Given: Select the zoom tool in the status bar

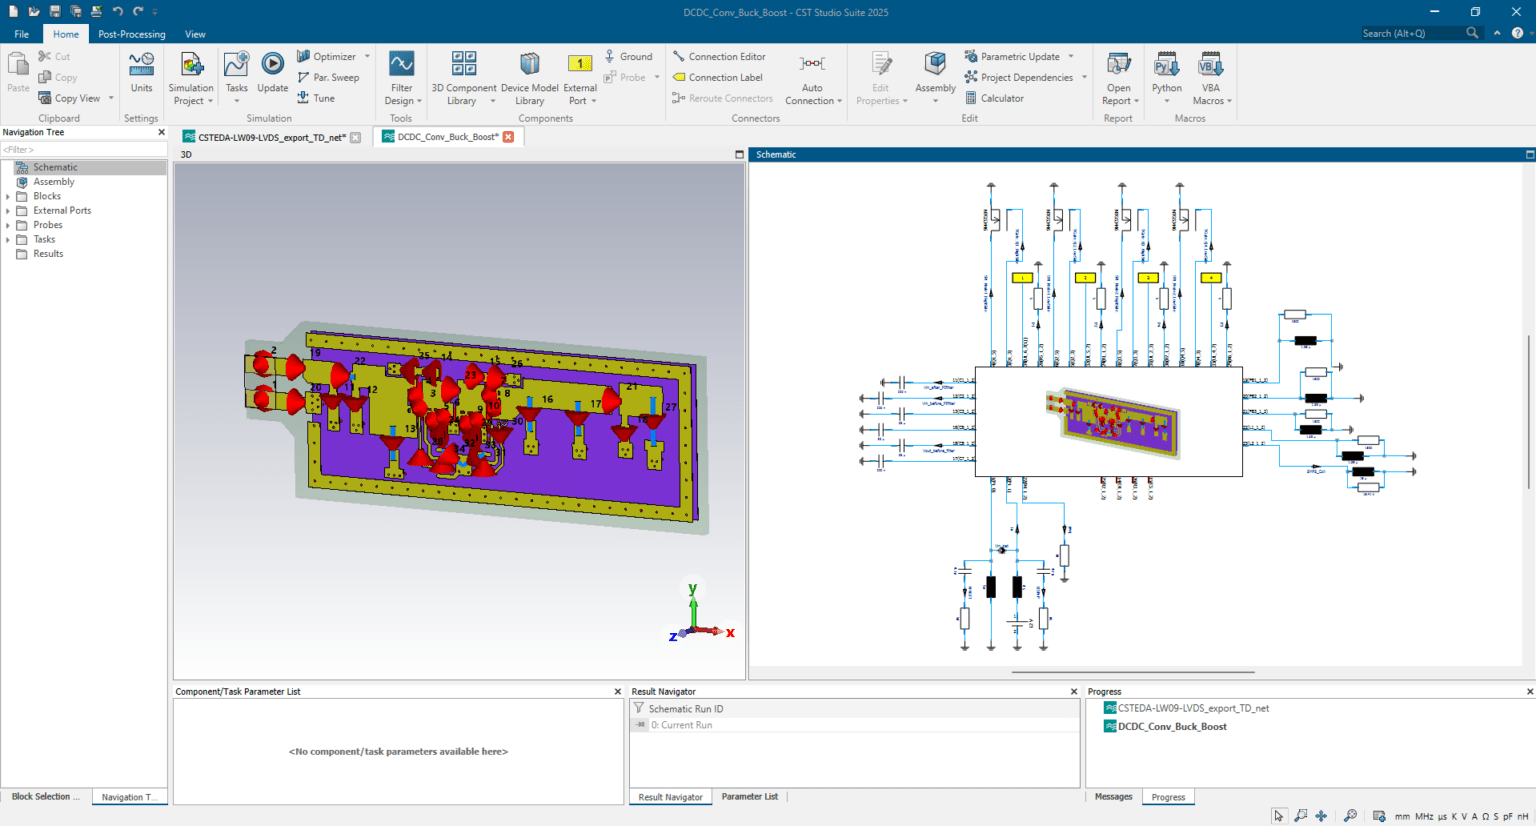Looking at the screenshot, I should coord(1301,815).
